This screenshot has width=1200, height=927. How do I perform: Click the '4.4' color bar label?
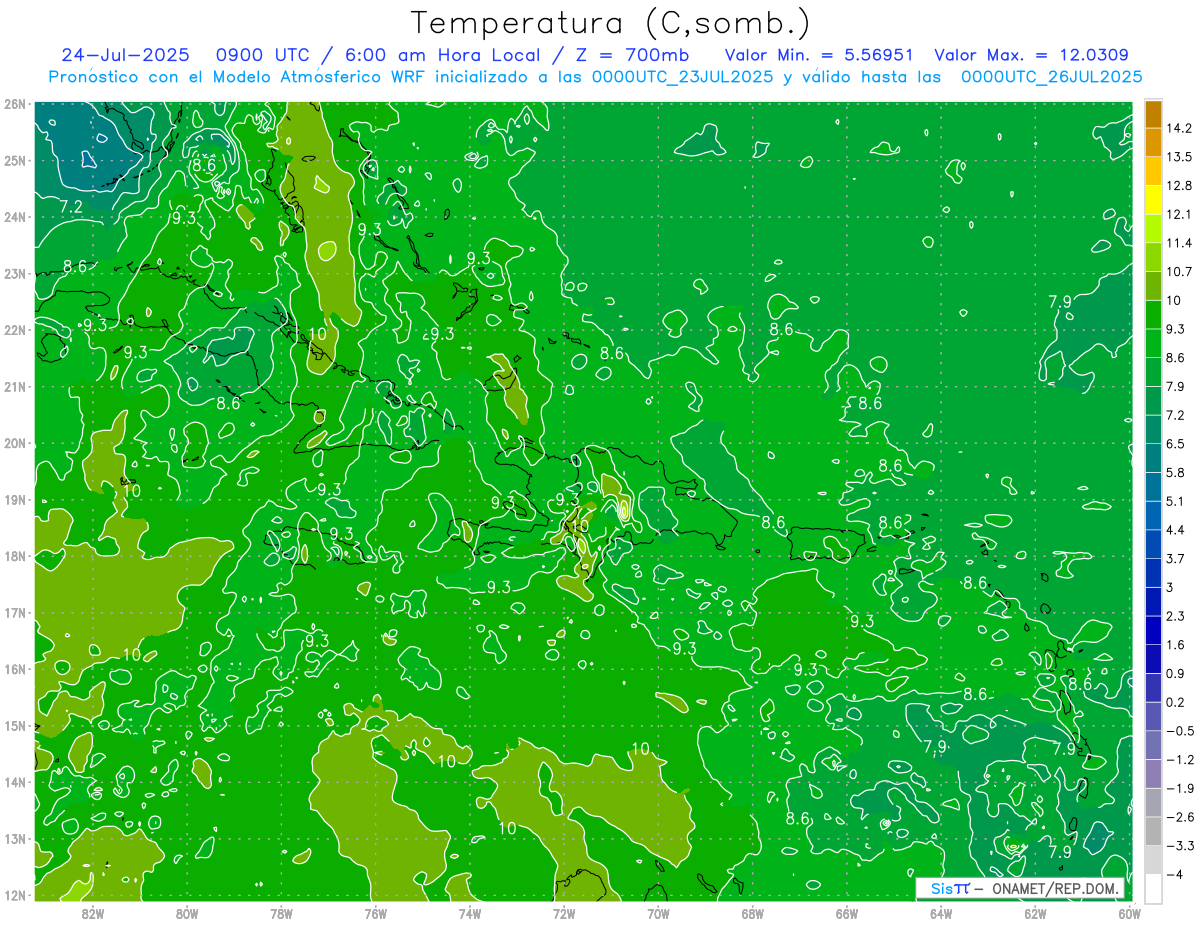point(1175,529)
